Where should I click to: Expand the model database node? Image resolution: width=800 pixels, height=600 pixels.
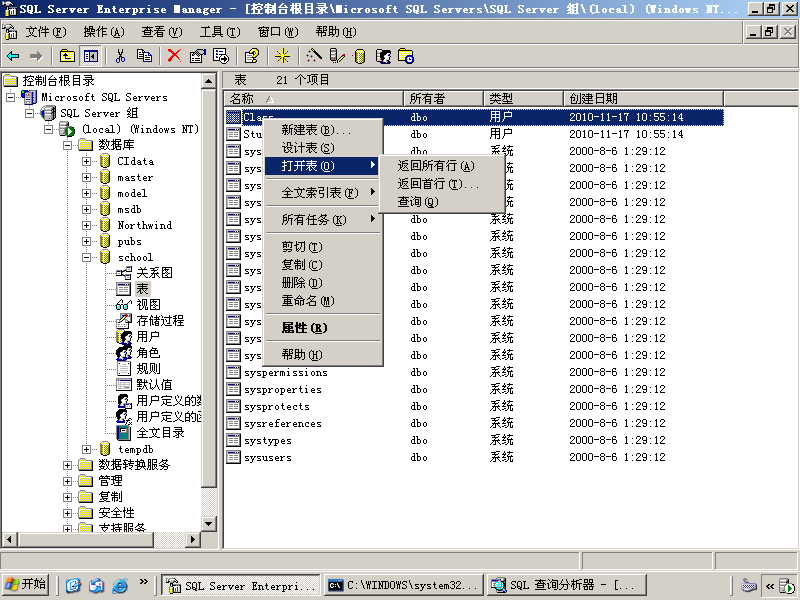click(87, 193)
